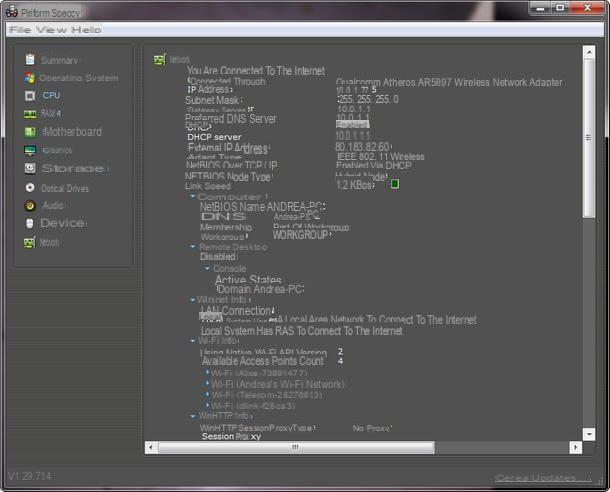Screen dimensions: 610x492
Task: Click the vertical scrollbar up arrow
Action: tap(589, 52)
